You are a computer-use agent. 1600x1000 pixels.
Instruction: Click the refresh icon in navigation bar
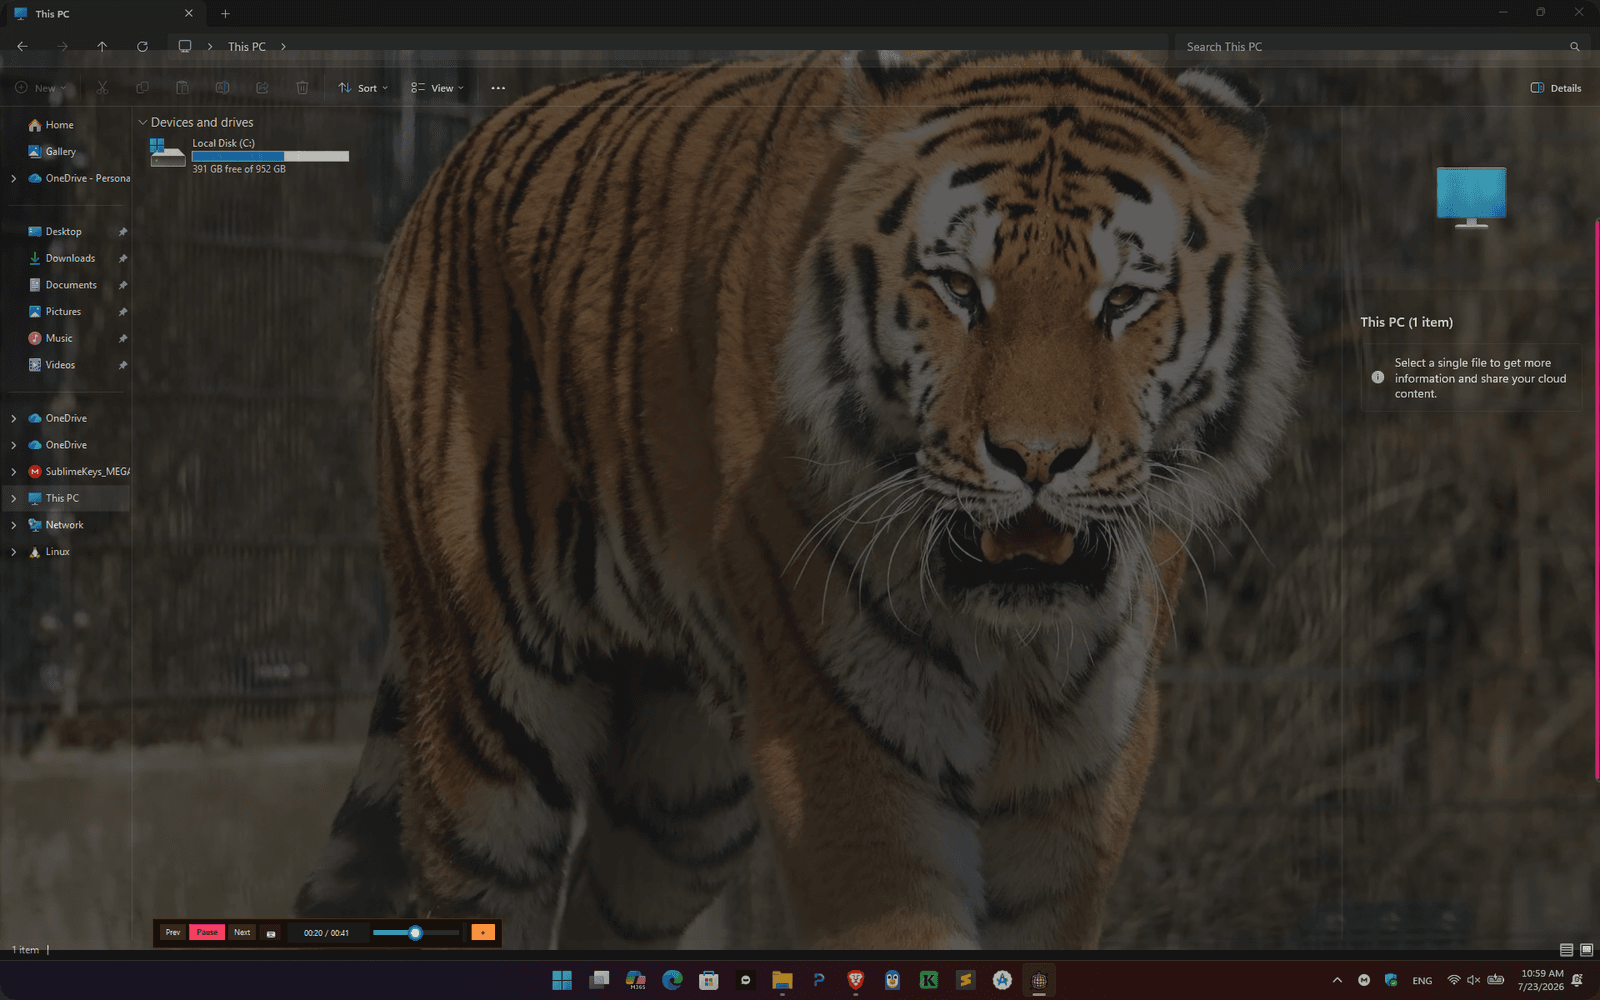click(142, 47)
